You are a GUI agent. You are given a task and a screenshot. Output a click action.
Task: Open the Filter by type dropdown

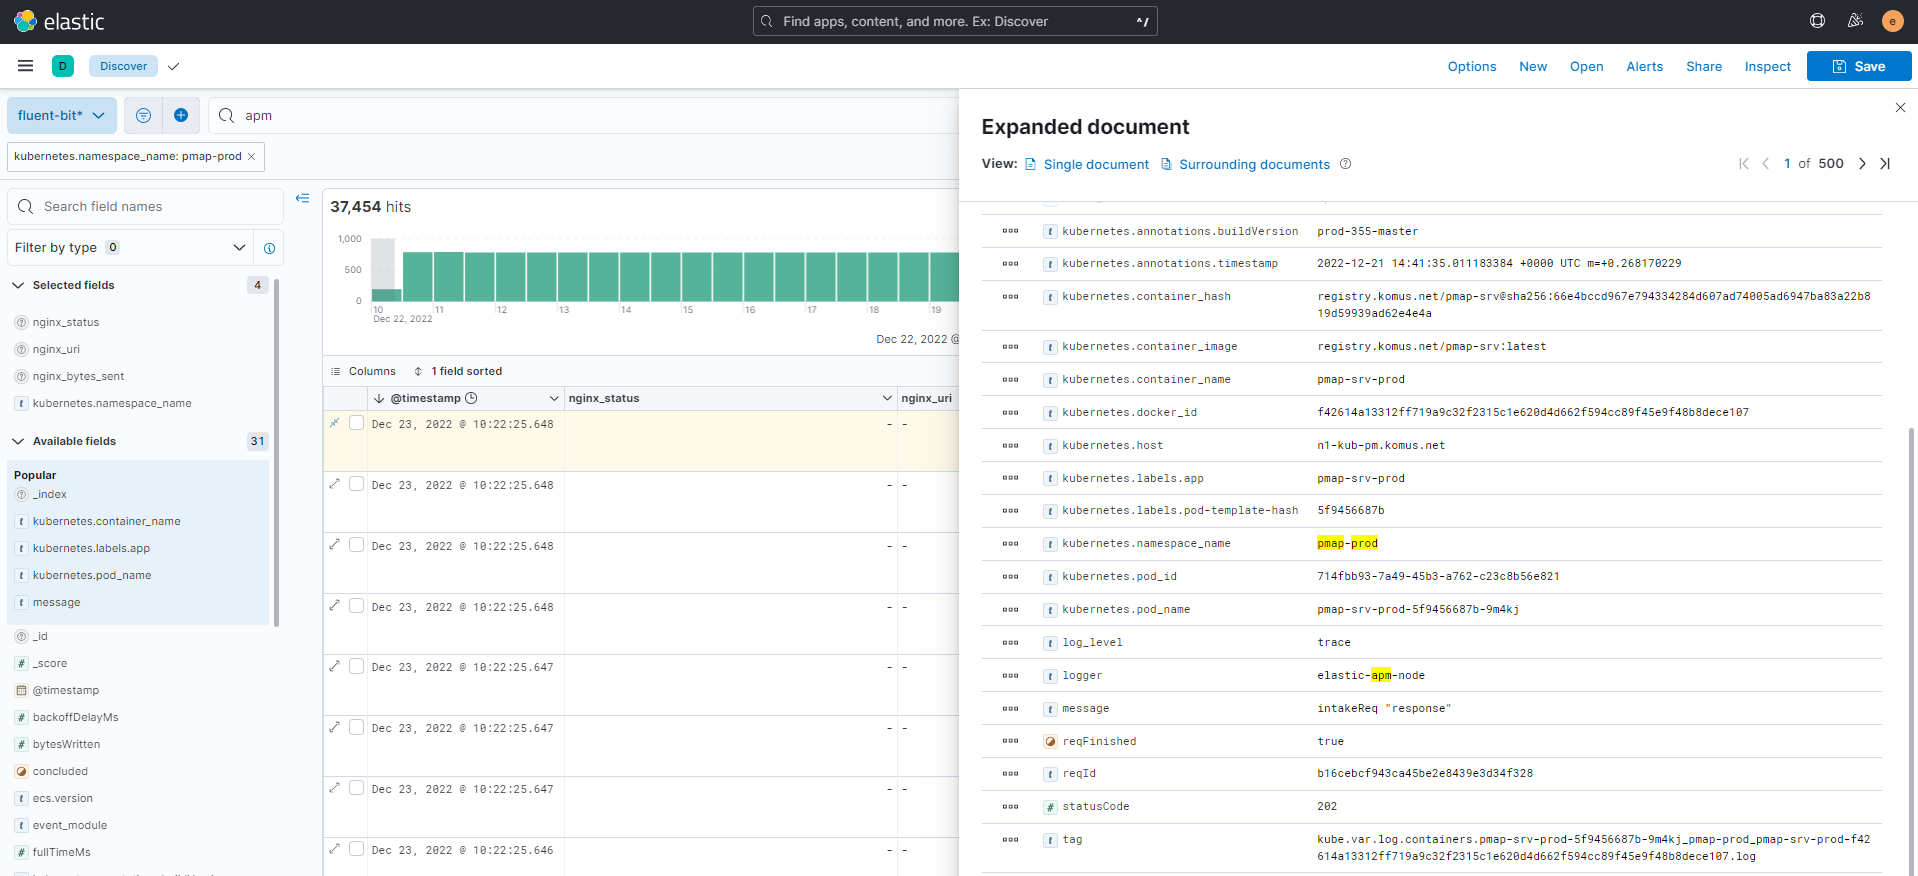131,248
